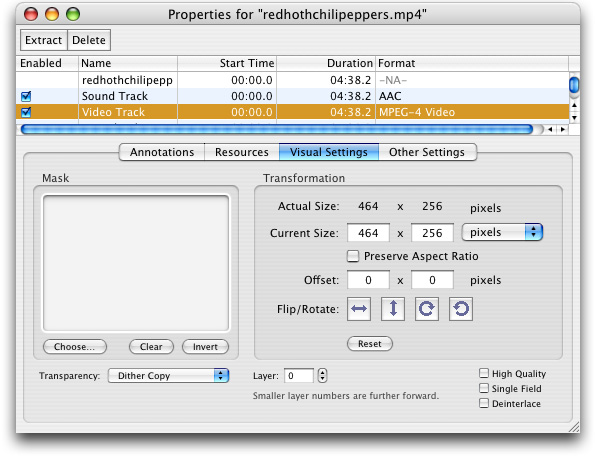This screenshot has width=595, height=456.
Task: Open the Other Settings tab
Action: coord(427,152)
